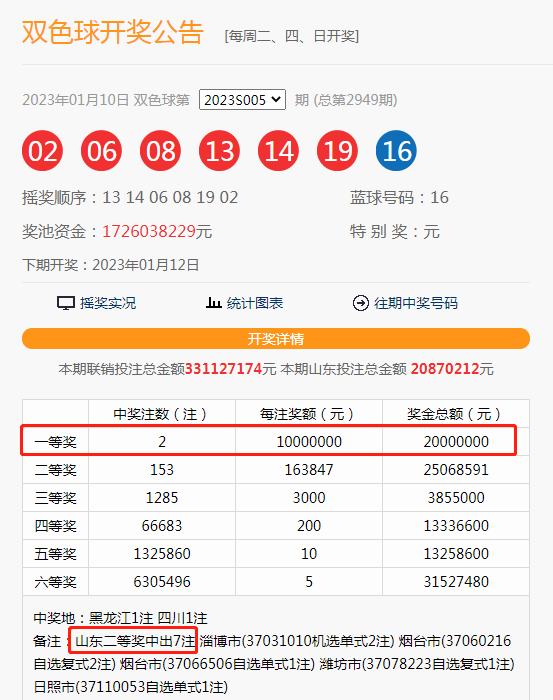Image resolution: width=553 pixels, height=700 pixels.
Task: Click fourth prize total 13336600
Action: [x=456, y=526]
